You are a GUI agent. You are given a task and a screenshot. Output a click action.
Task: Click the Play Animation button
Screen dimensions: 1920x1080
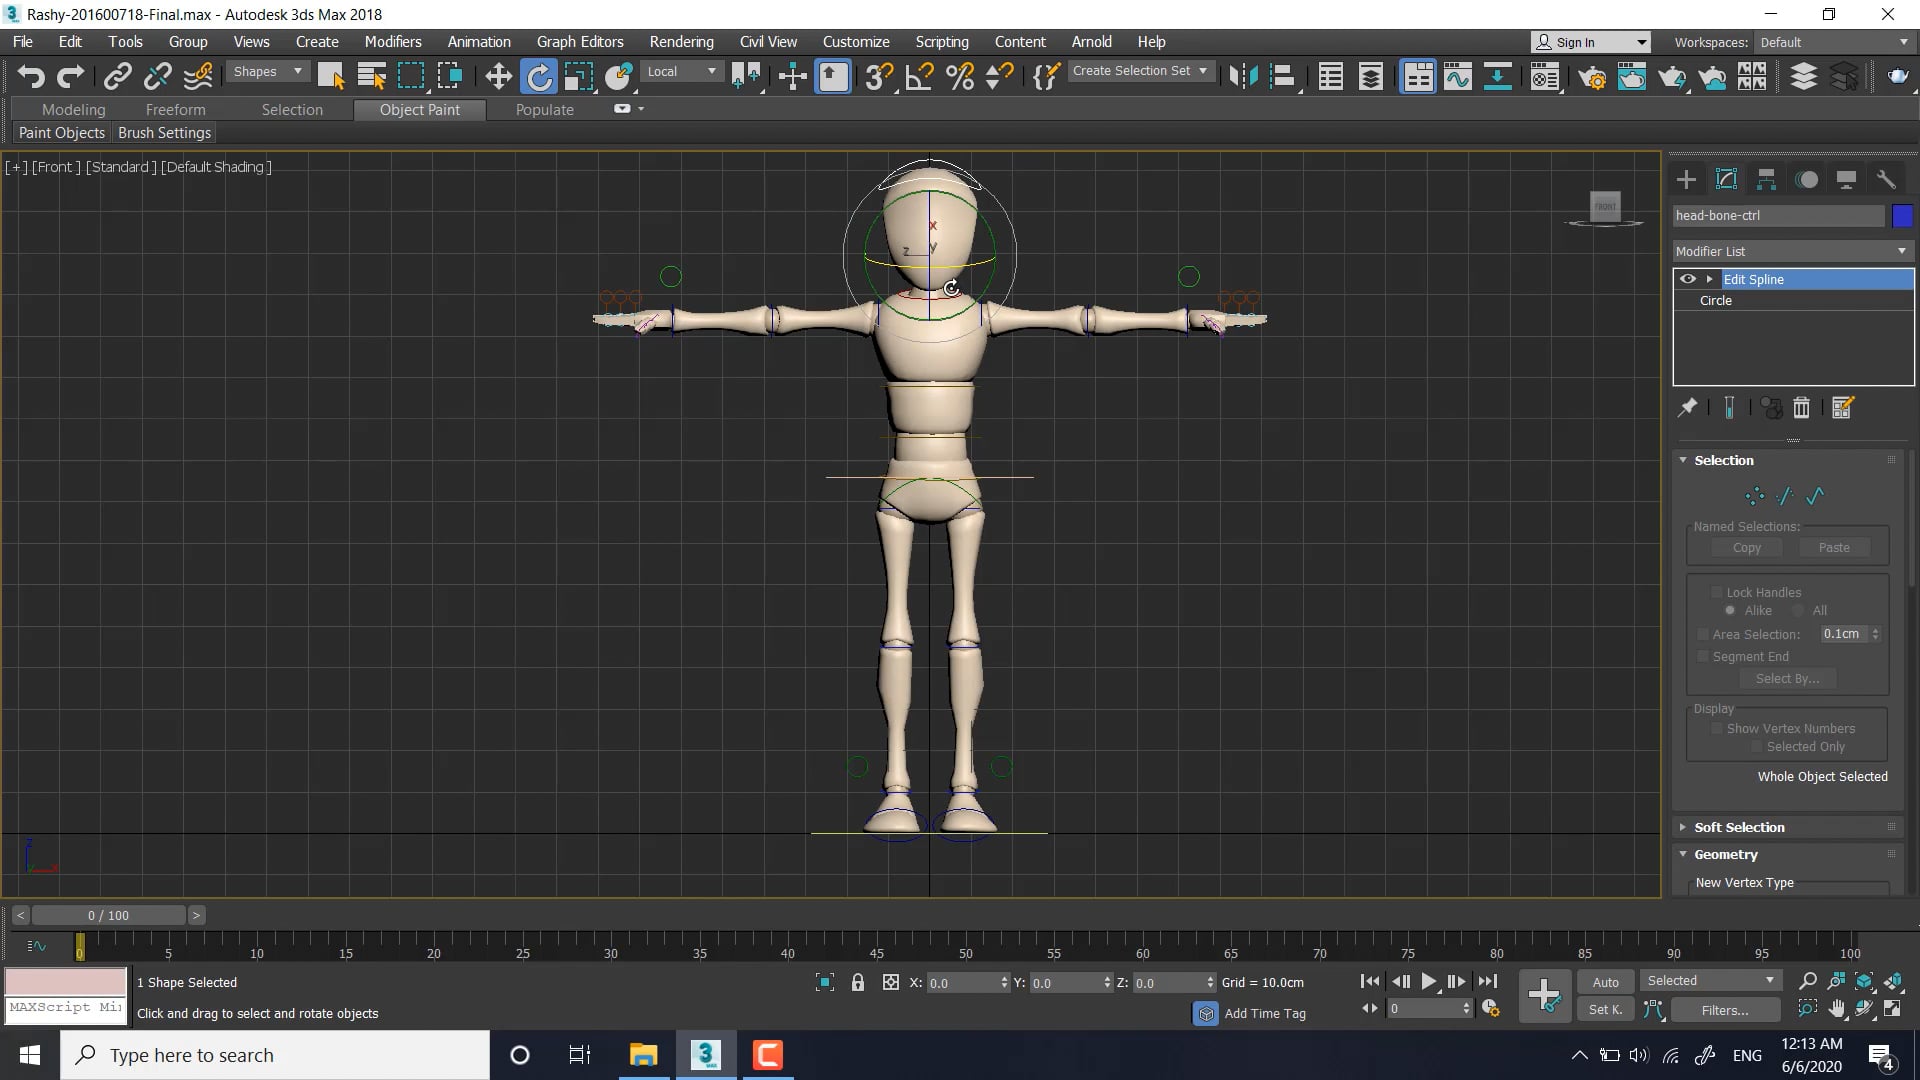(x=1429, y=982)
